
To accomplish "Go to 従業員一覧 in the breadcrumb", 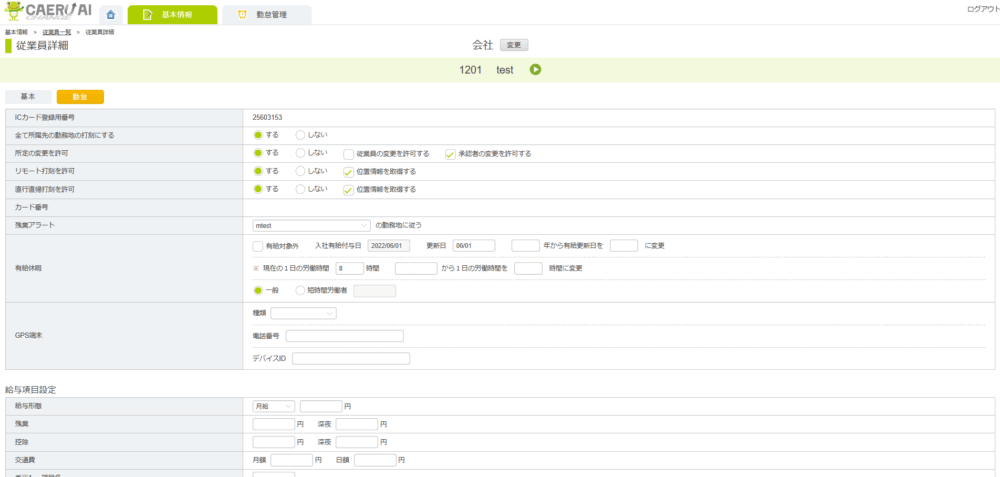I will point(56,33).
